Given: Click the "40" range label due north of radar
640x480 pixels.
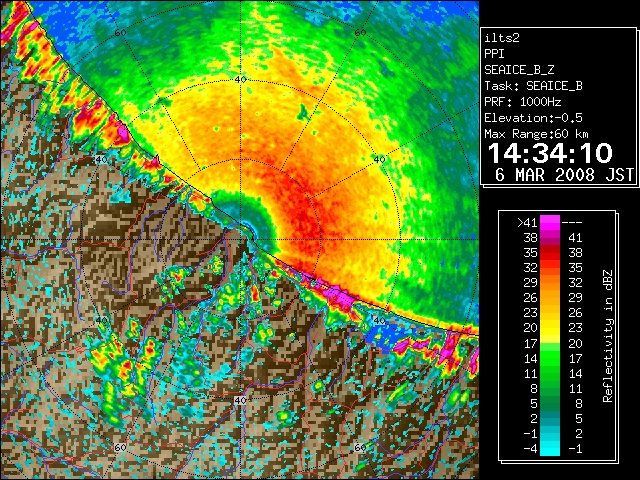Looking at the screenshot, I should (x=240, y=80).
